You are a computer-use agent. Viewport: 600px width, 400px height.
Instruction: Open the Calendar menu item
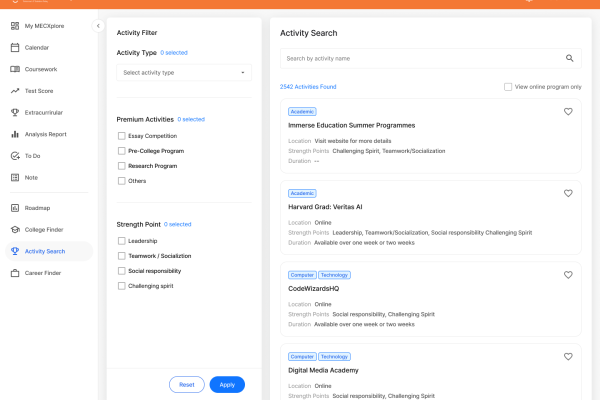pyautogui.click(x=37, y=47)
